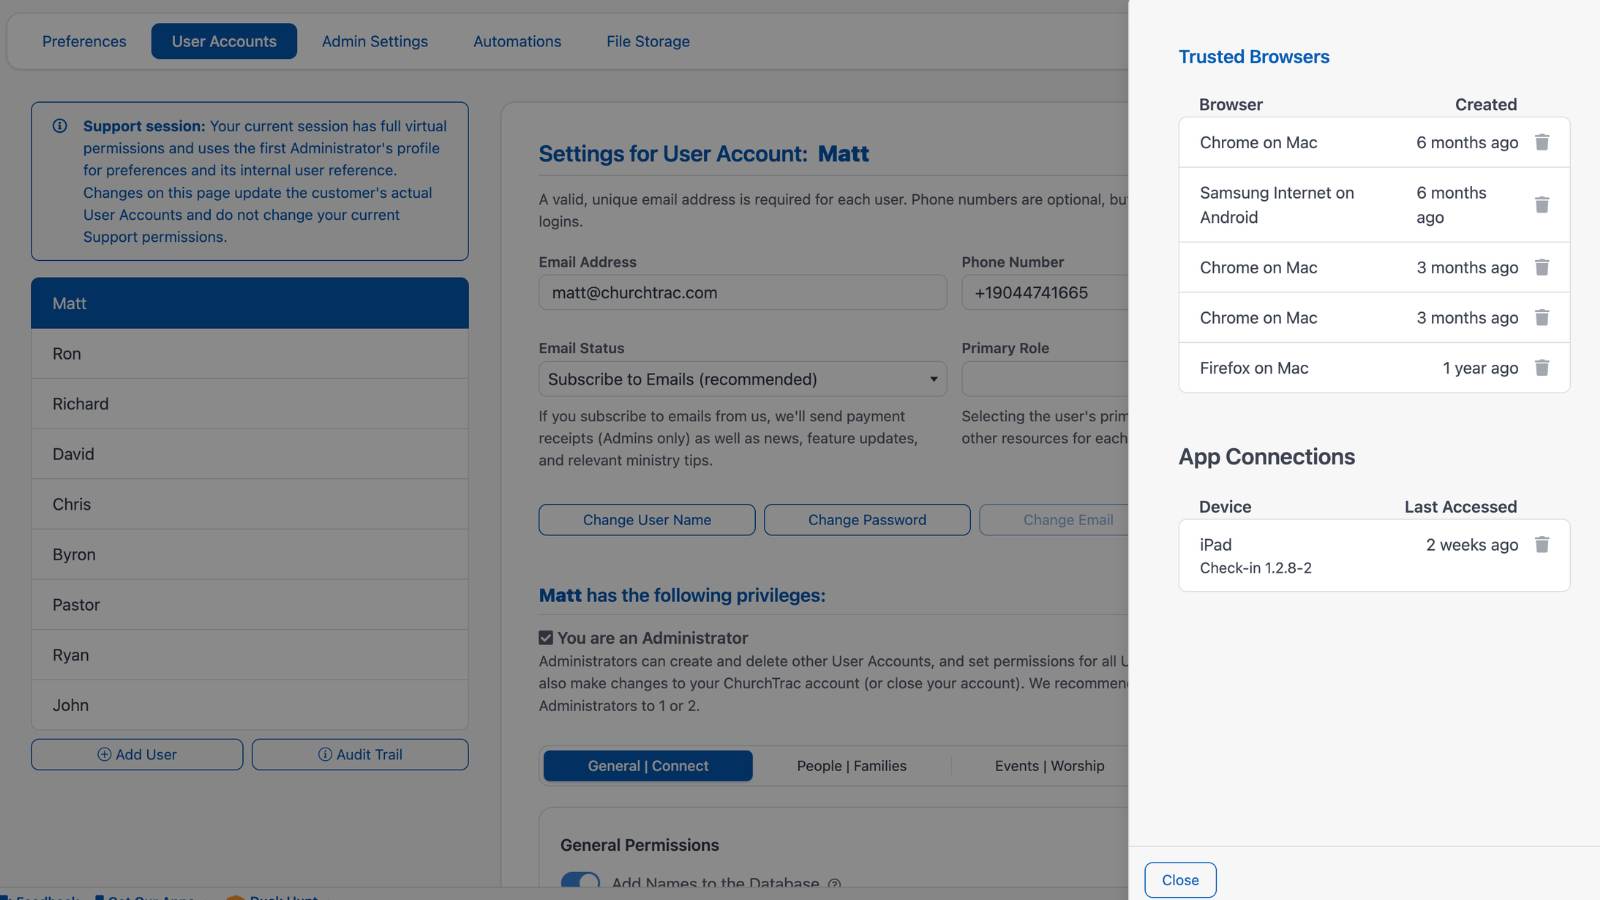This screenshot has height=900, width=1600.
Task: Select user Chris in the accounts list
Action: coord(250,504)
